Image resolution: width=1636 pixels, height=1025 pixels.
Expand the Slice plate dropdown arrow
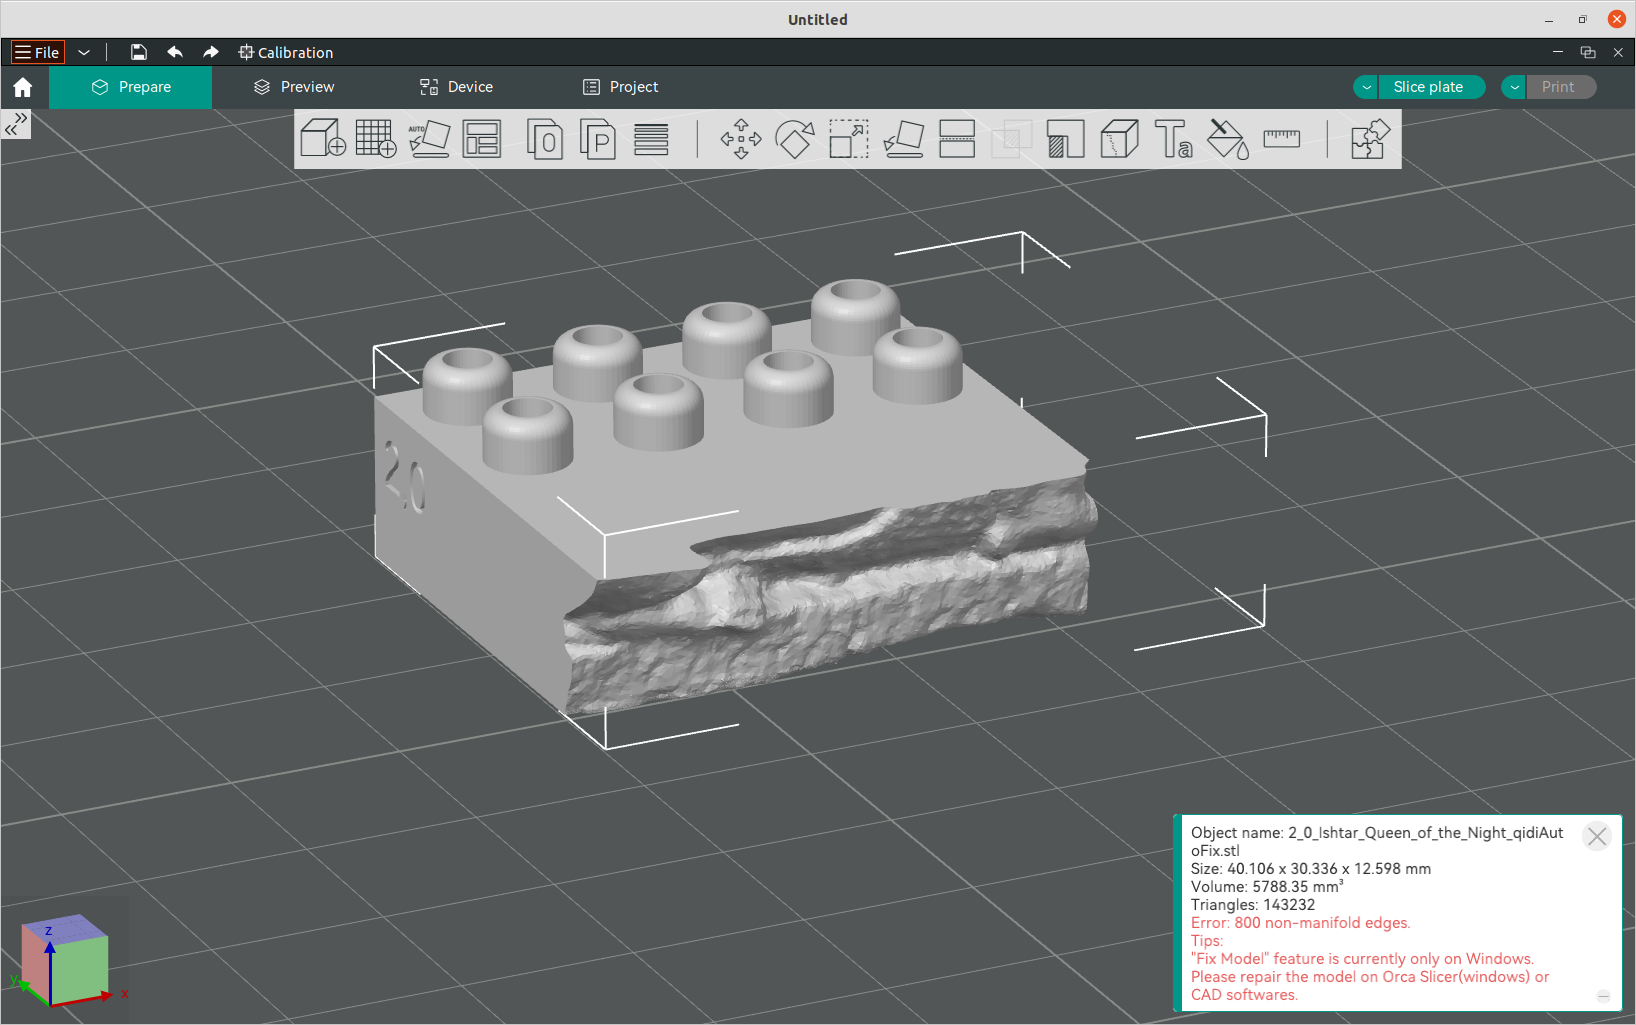pos(1366,87)
